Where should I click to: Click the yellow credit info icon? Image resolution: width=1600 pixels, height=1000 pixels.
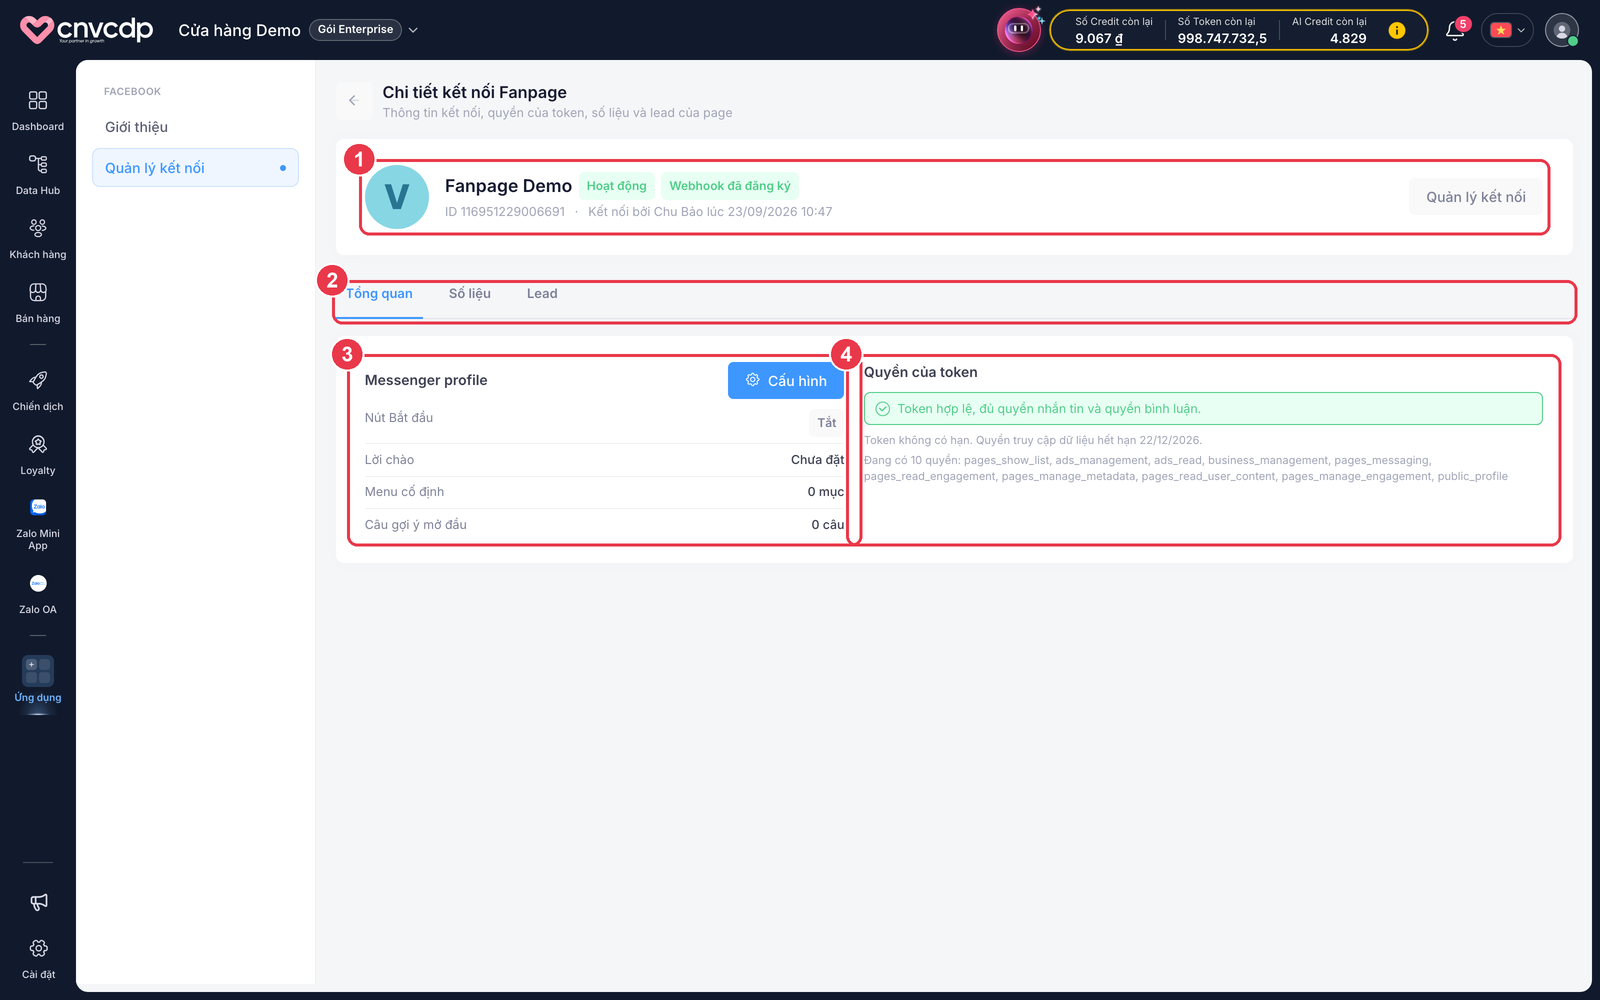coord(1397,30)
